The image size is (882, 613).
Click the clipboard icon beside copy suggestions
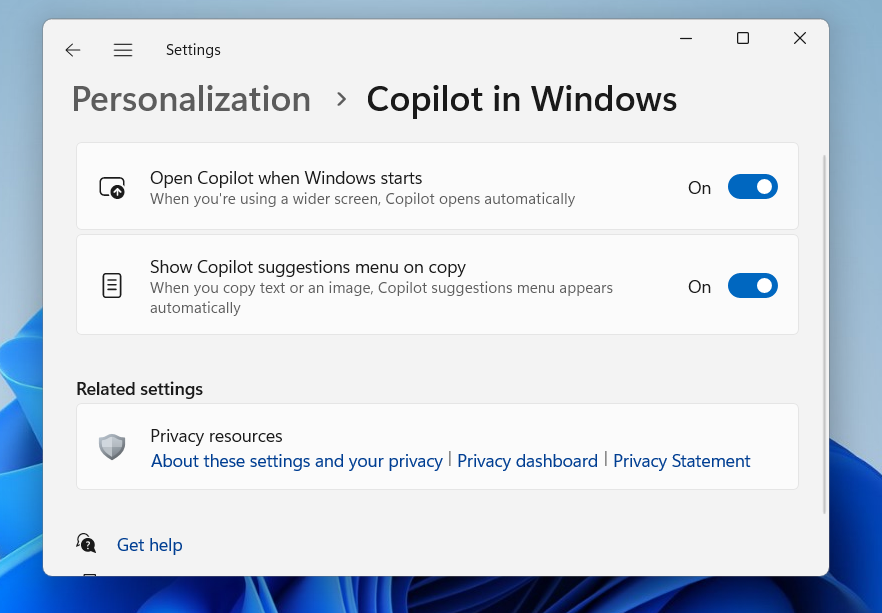[x=112, y=286]
